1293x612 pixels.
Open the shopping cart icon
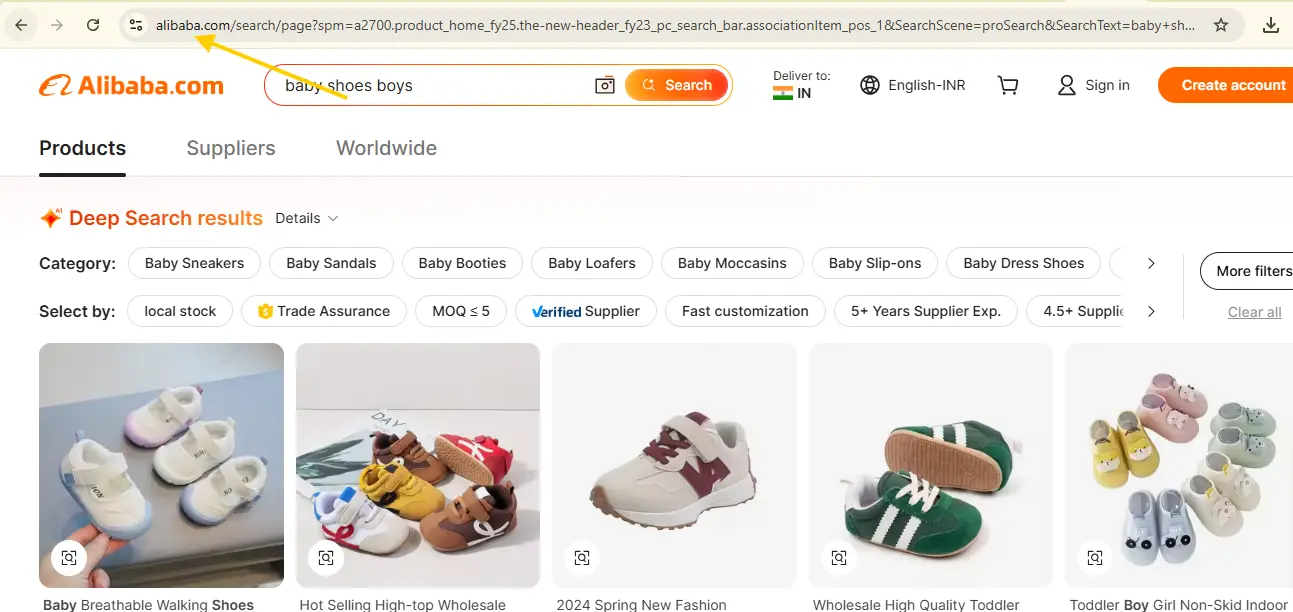(1008, 85)
